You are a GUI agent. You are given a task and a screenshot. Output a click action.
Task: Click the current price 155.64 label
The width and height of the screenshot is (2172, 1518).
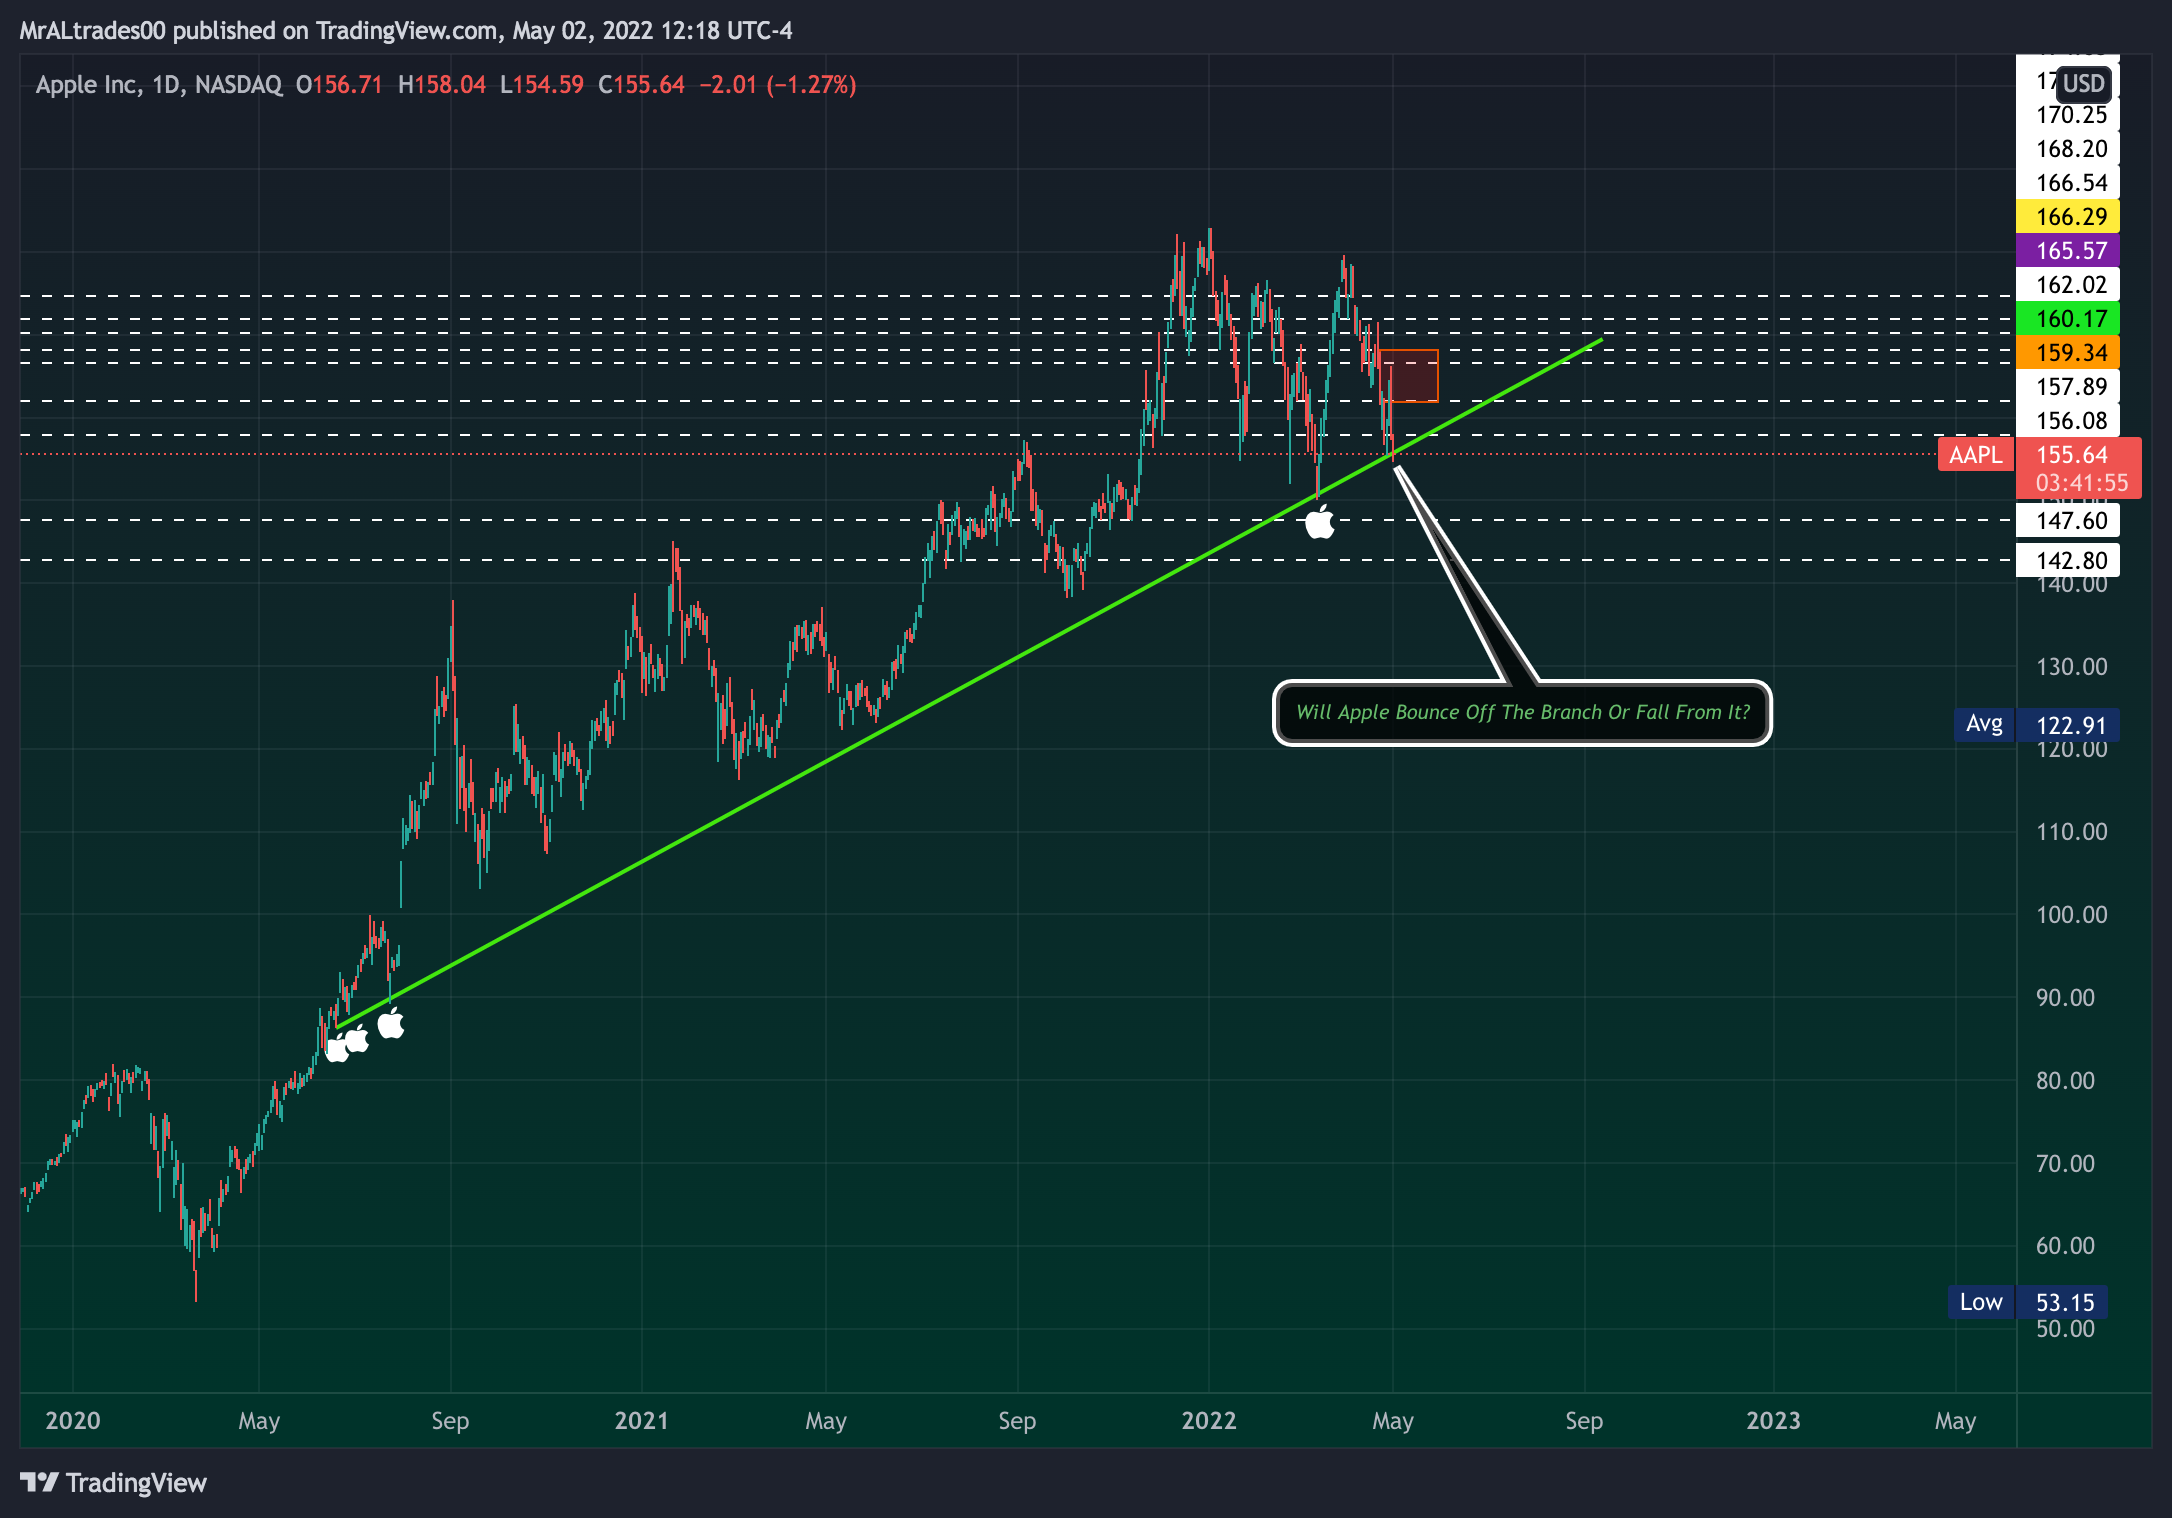(2072, 454)
